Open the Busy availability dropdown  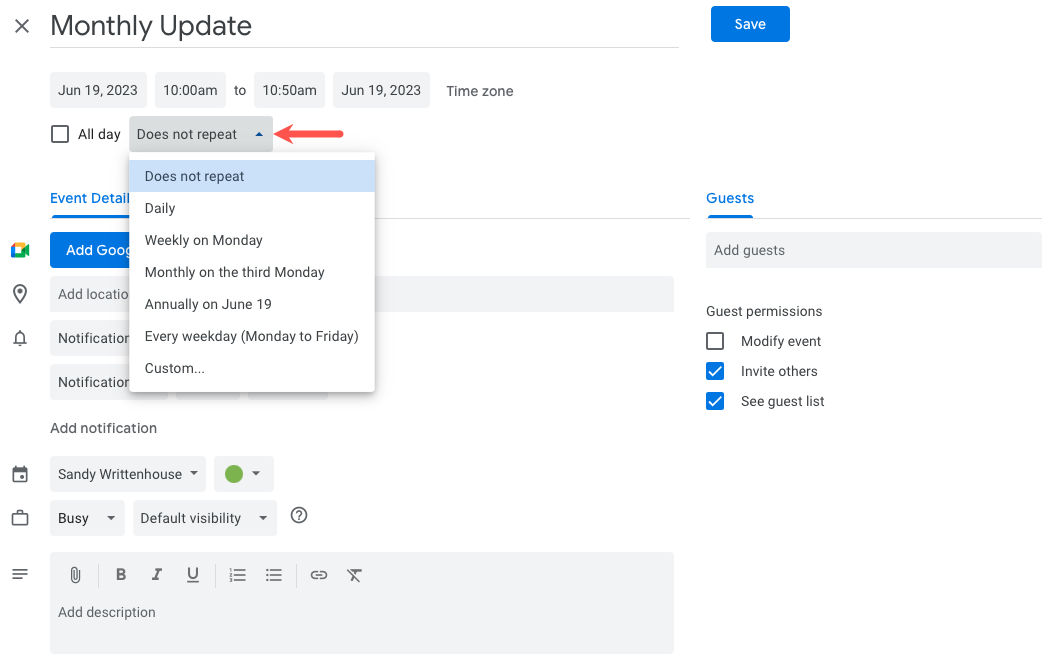coord(87,518)
